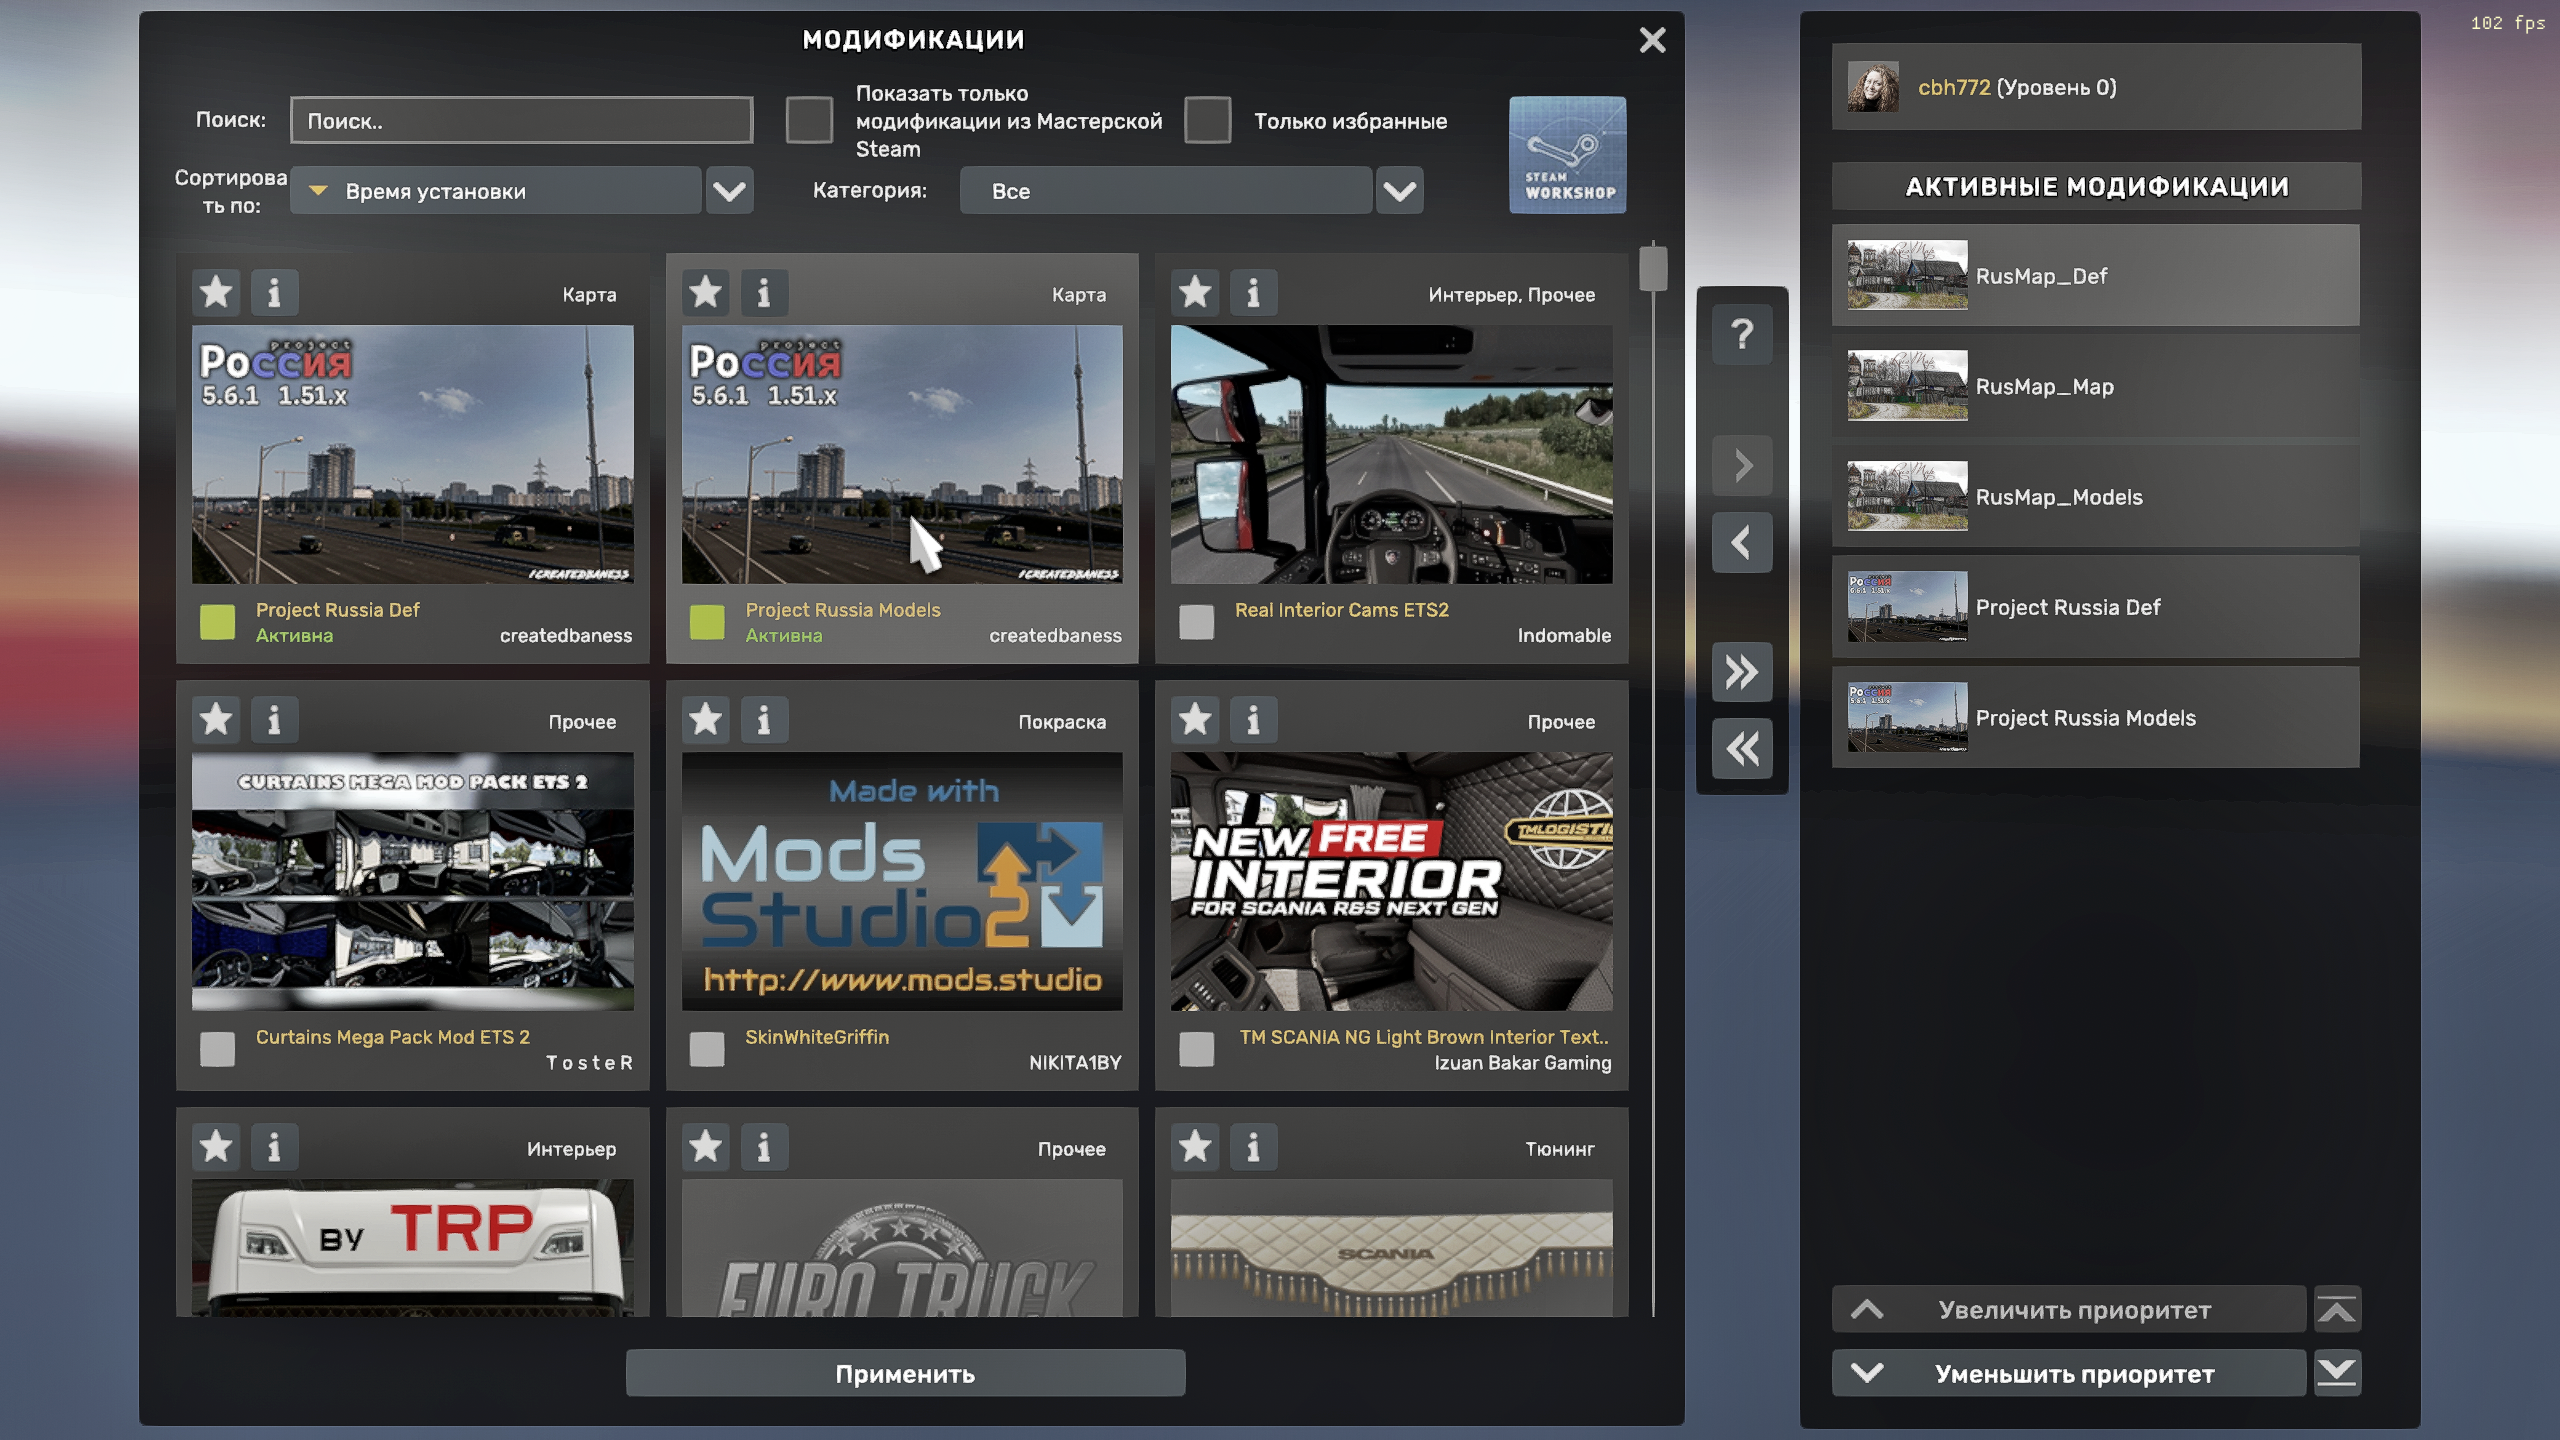Click the help question mark button
This screenshot has width=2560, height=1440.
coord(1741,334)
